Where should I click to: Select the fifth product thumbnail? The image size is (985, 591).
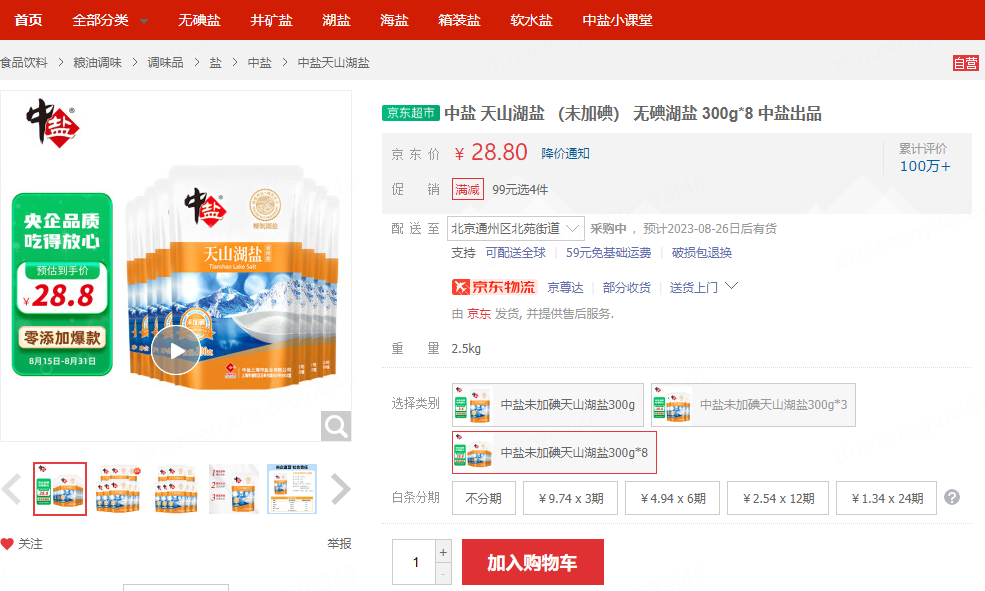coord(292,489)
